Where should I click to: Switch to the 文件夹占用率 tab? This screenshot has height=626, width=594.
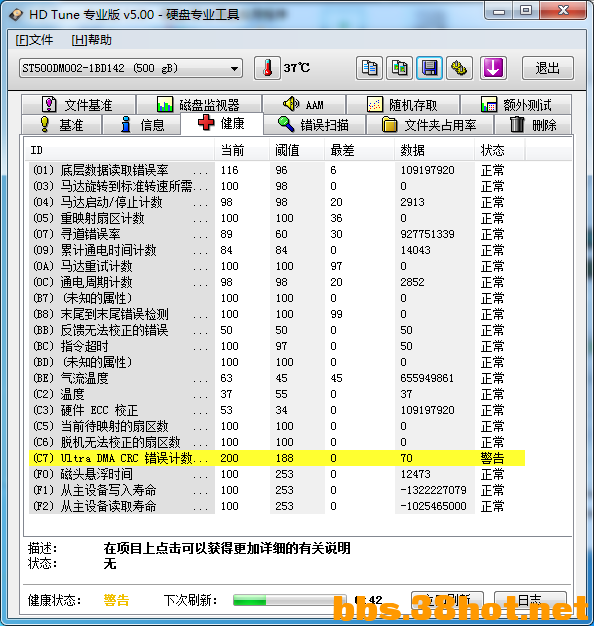pos(430,125)
